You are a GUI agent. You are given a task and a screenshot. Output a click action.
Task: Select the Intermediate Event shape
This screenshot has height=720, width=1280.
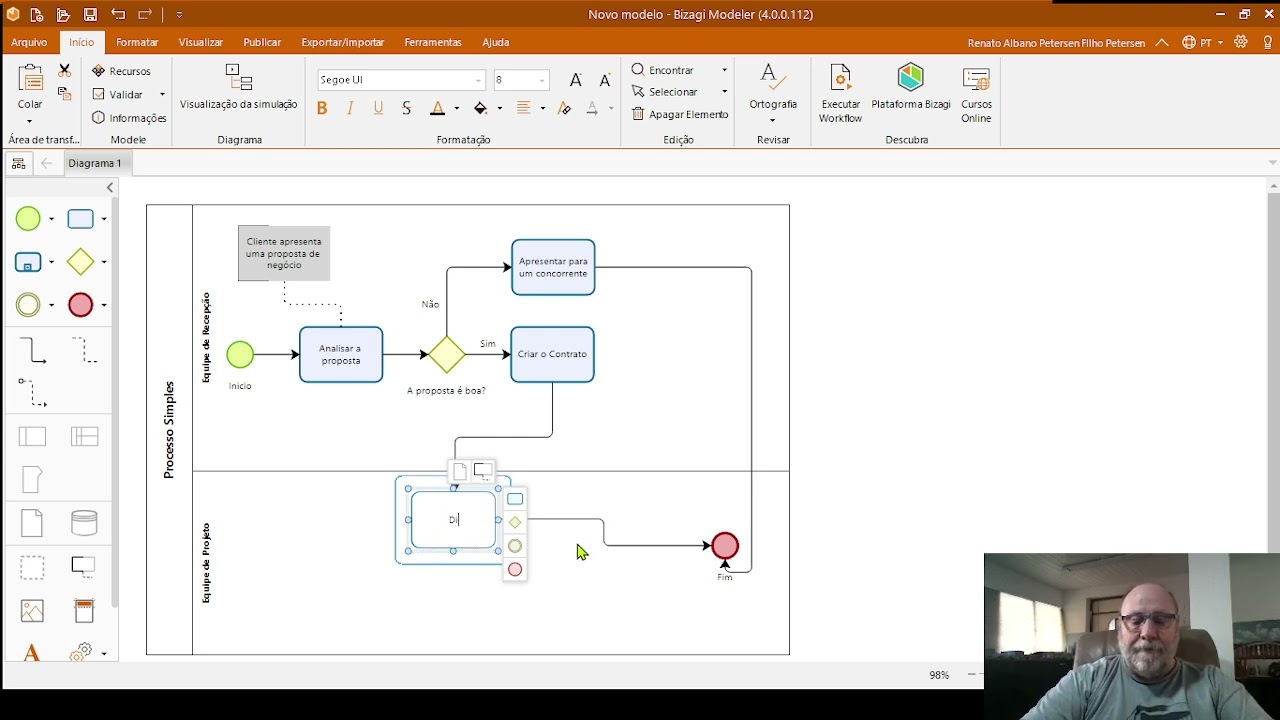click(x=28, y=305)
